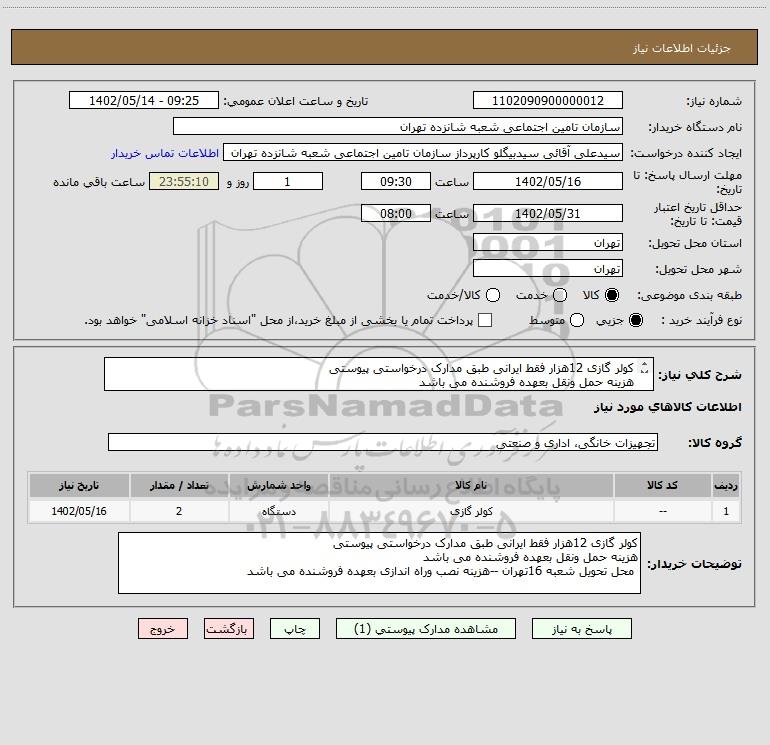
Task: Click the 'ردیف' column header
Action: tap(726, 485)
